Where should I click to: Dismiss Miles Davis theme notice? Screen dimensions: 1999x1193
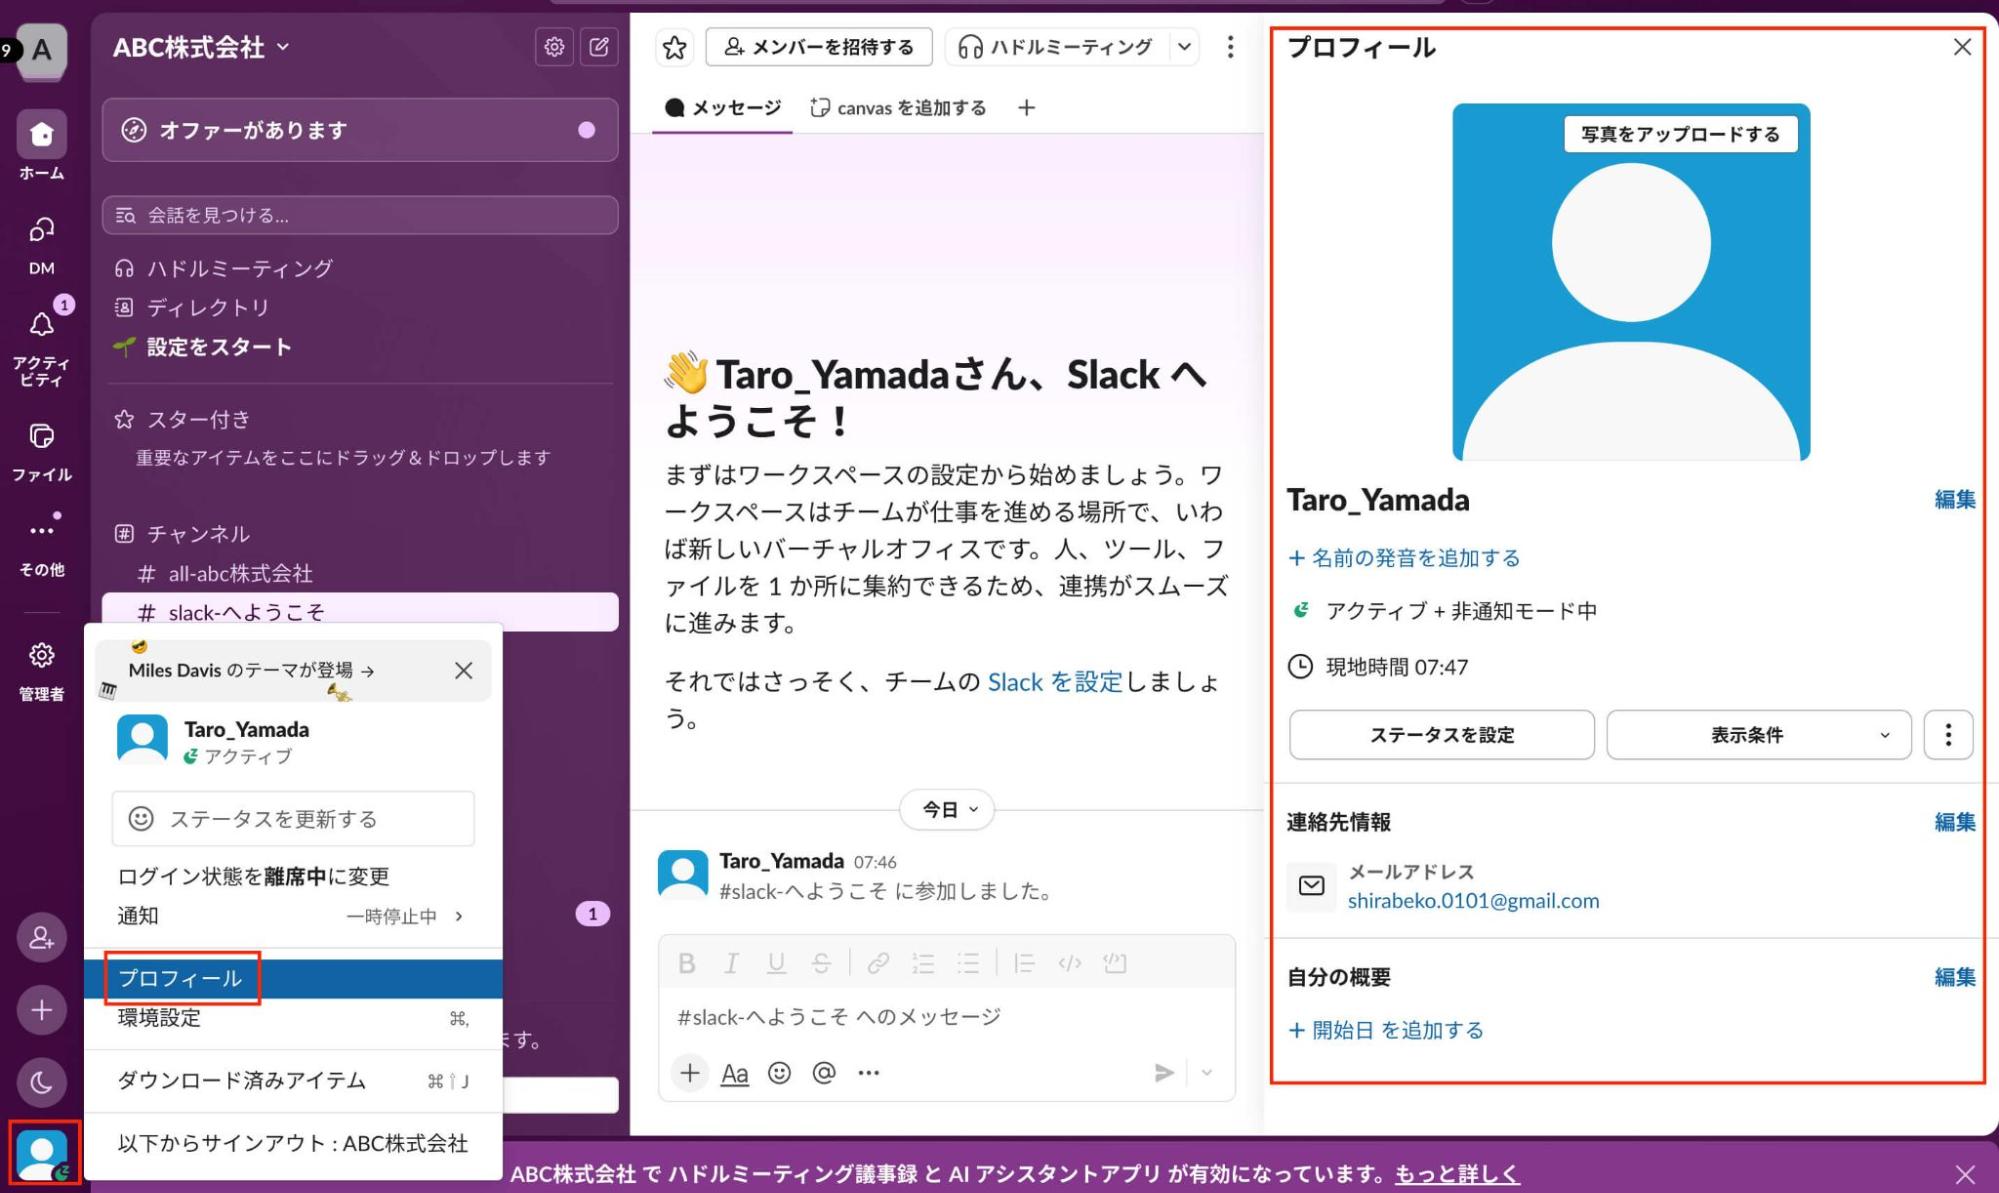463,671
